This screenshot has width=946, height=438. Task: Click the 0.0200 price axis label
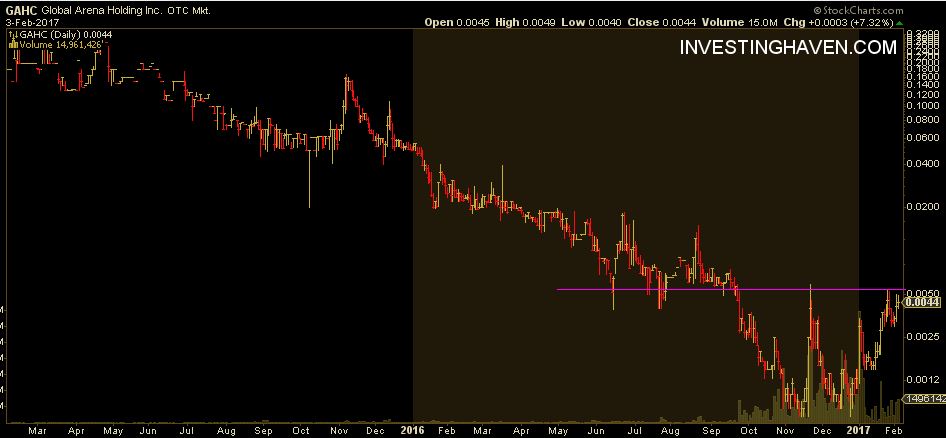point(922,206)
